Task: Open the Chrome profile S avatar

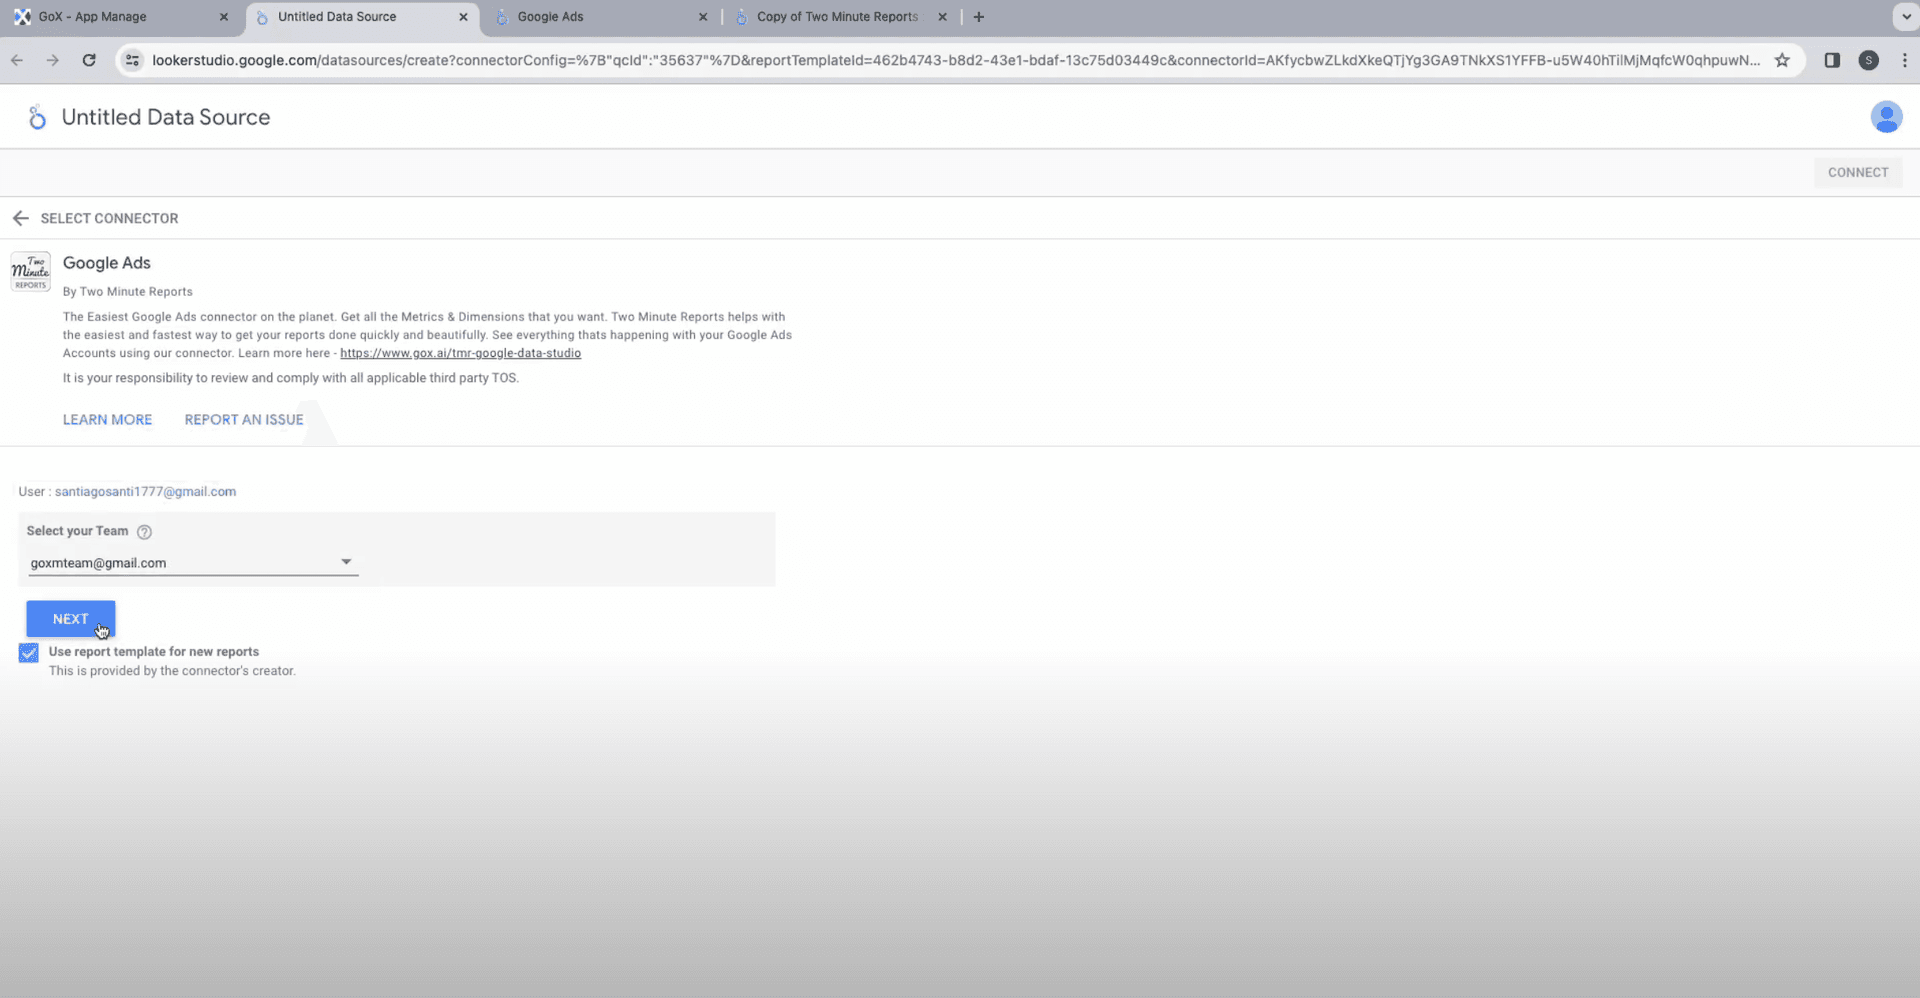Action: [x=1868, y=60]
